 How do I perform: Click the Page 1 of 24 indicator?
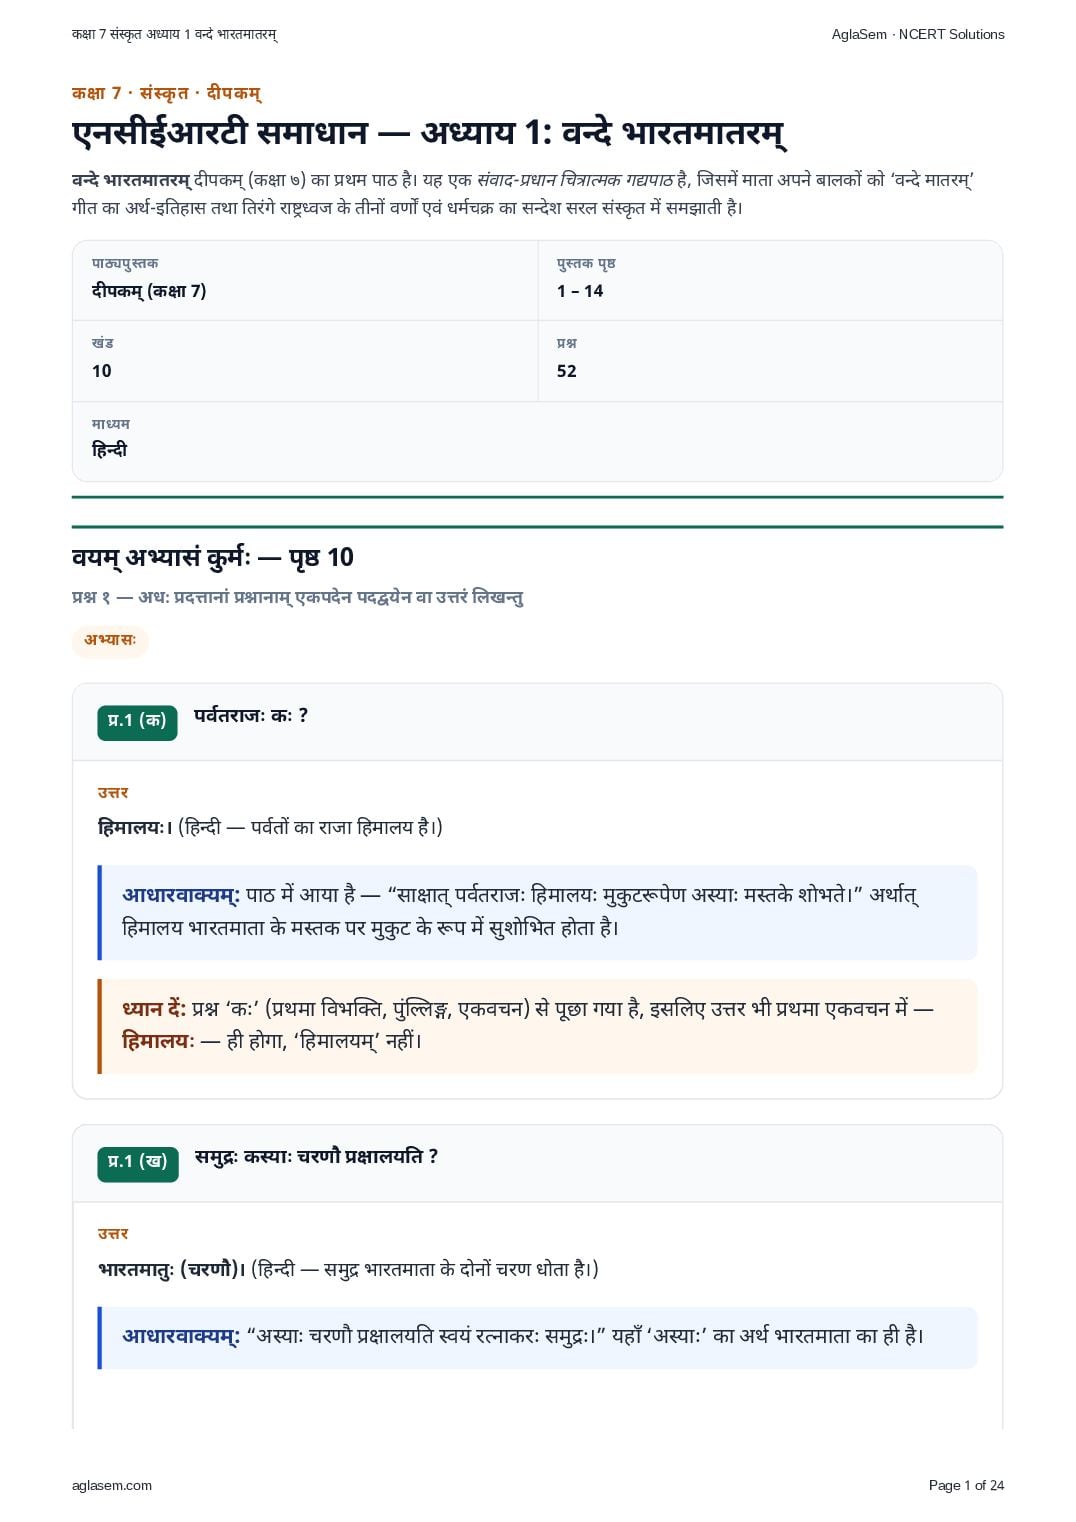pyautogui.click(x=966, y=1485)
